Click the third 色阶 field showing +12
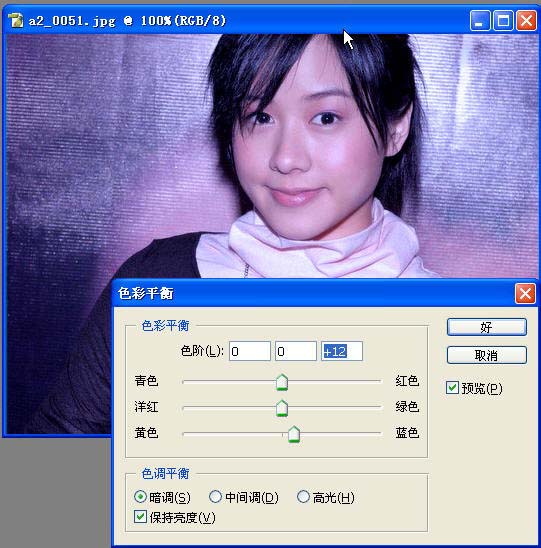Screen dimensions: 541x548 tap(342, 351)
